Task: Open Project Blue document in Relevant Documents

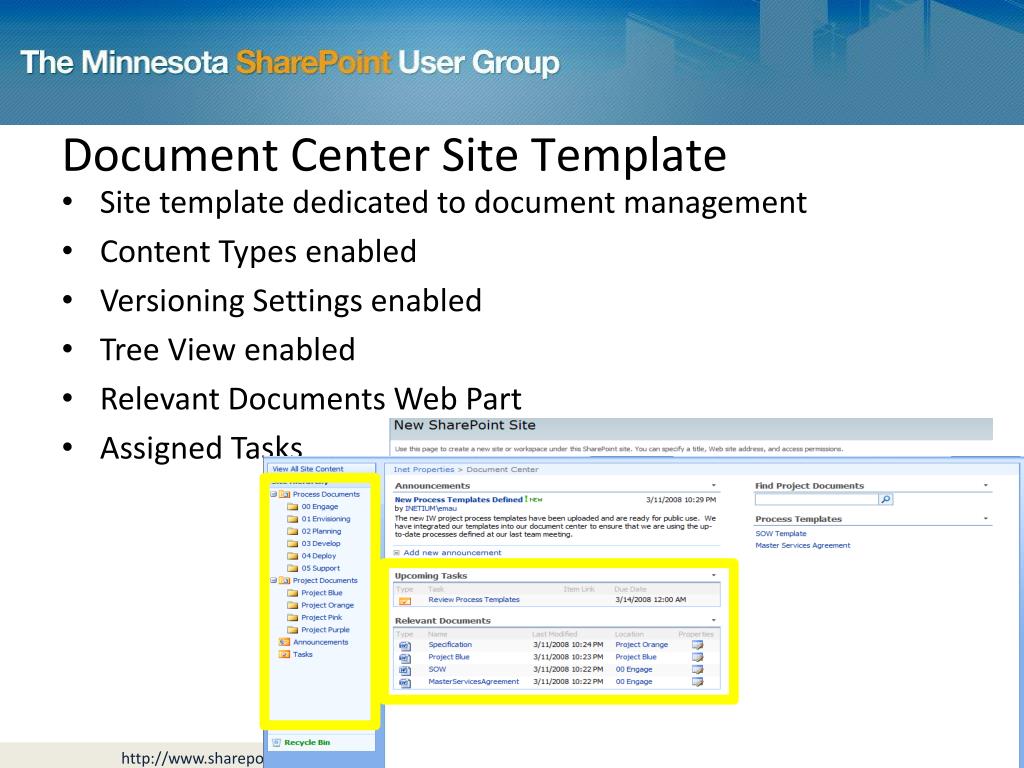Action: (449, 657)
